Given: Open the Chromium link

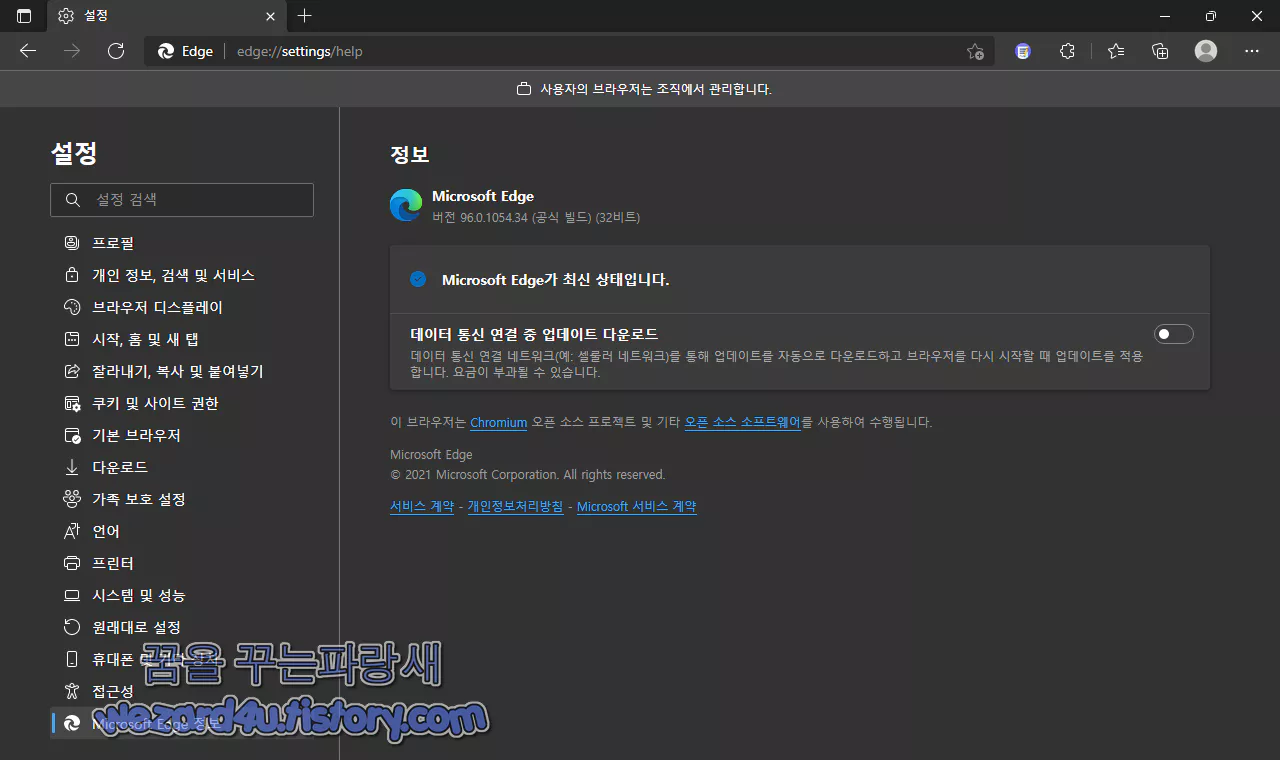Looking at the screenshot, I should tap(498, 423).
